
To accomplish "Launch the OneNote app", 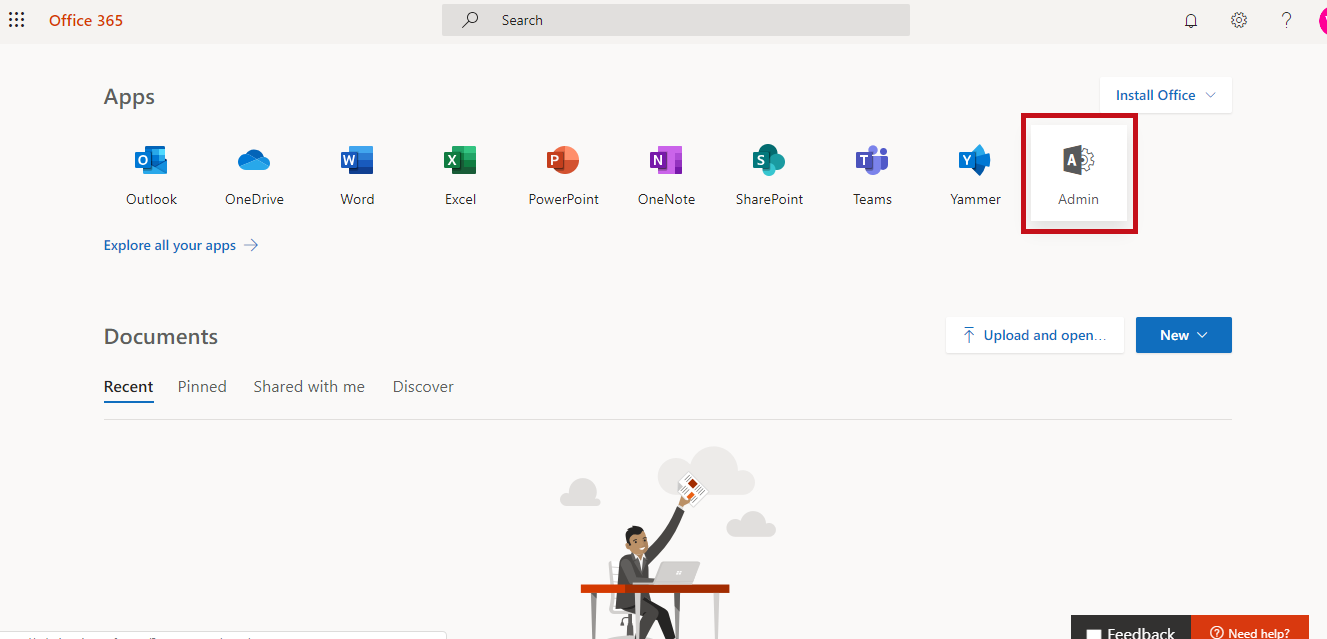I will coord(666,174).
